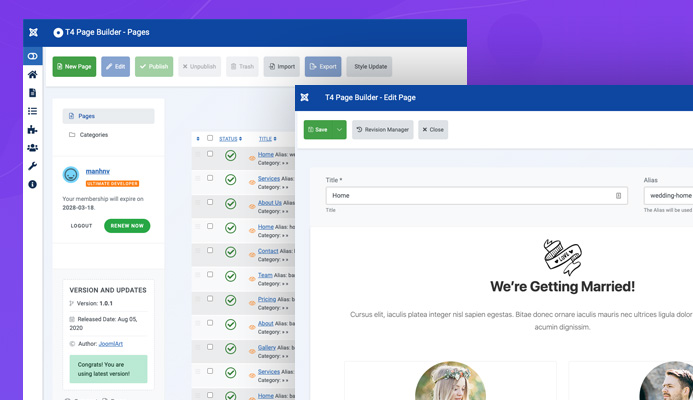
Task: Sort pages by Title column
Action: tap(267, 139)
